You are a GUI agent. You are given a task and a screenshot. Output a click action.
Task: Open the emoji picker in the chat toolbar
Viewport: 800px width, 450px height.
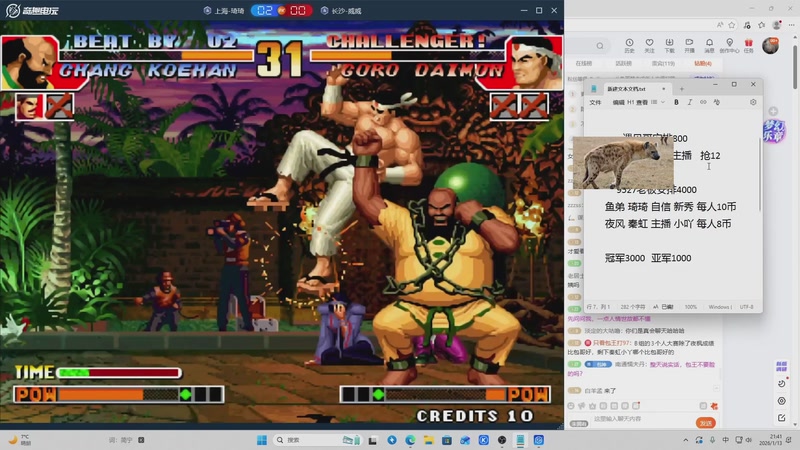click(571, 406)
